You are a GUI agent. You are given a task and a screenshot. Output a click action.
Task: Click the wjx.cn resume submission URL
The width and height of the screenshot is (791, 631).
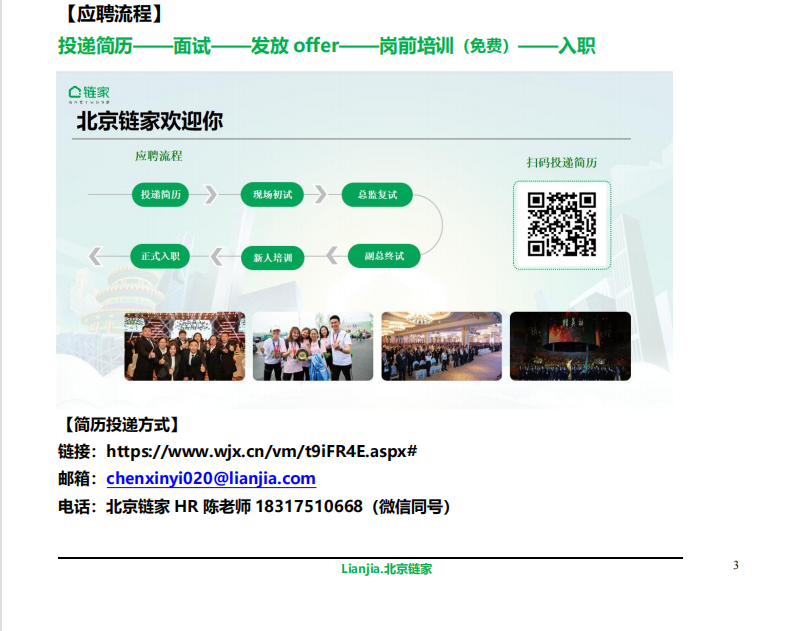pos(261,451)
